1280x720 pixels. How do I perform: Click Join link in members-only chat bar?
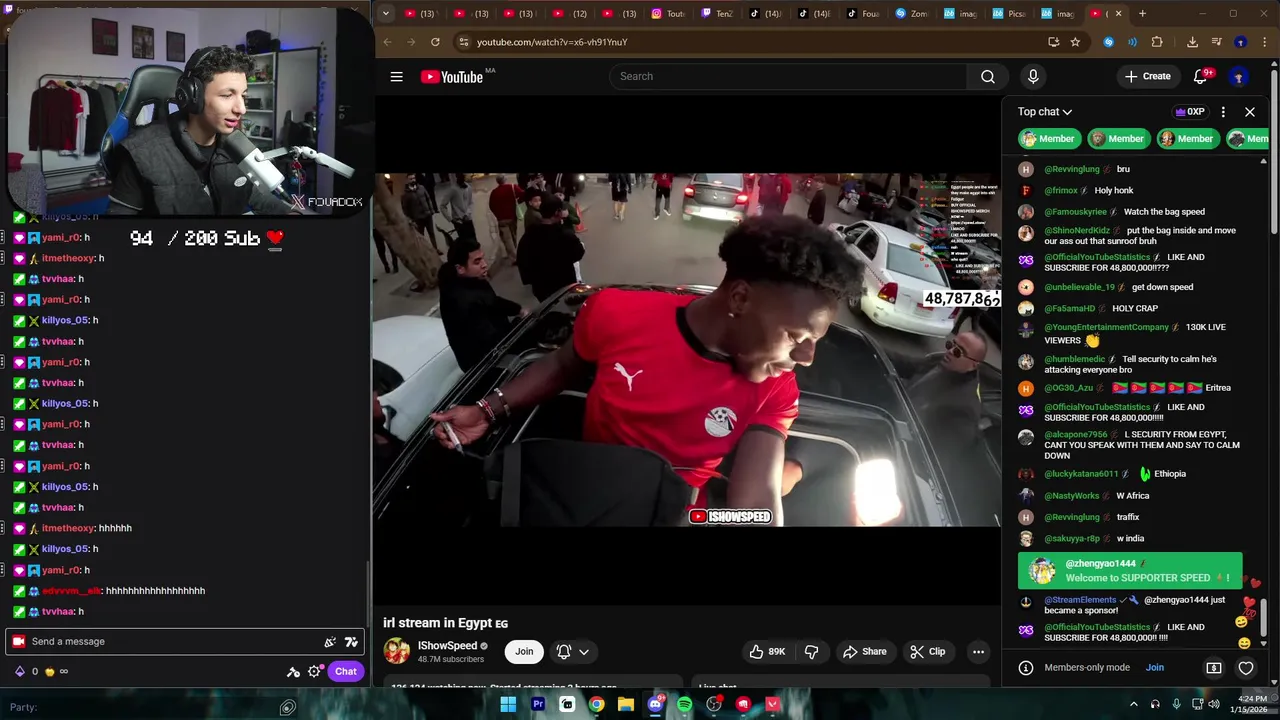pos(1155,668)
